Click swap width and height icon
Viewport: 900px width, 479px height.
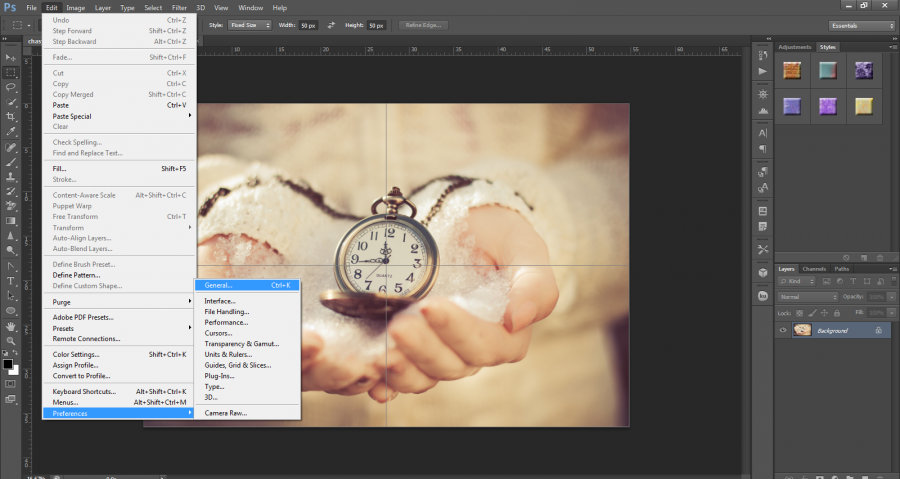tap(331, 25)
